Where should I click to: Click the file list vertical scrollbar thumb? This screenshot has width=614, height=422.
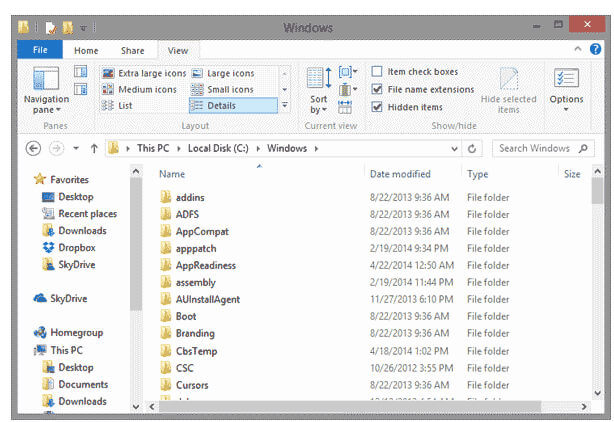coord(597,190)
